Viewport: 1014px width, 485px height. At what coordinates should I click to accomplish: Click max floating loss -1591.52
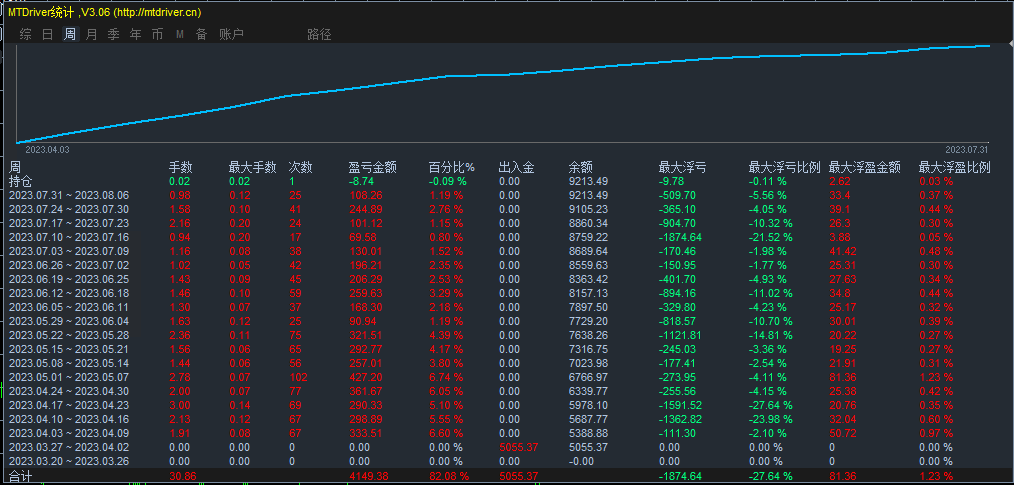[681, 405]
